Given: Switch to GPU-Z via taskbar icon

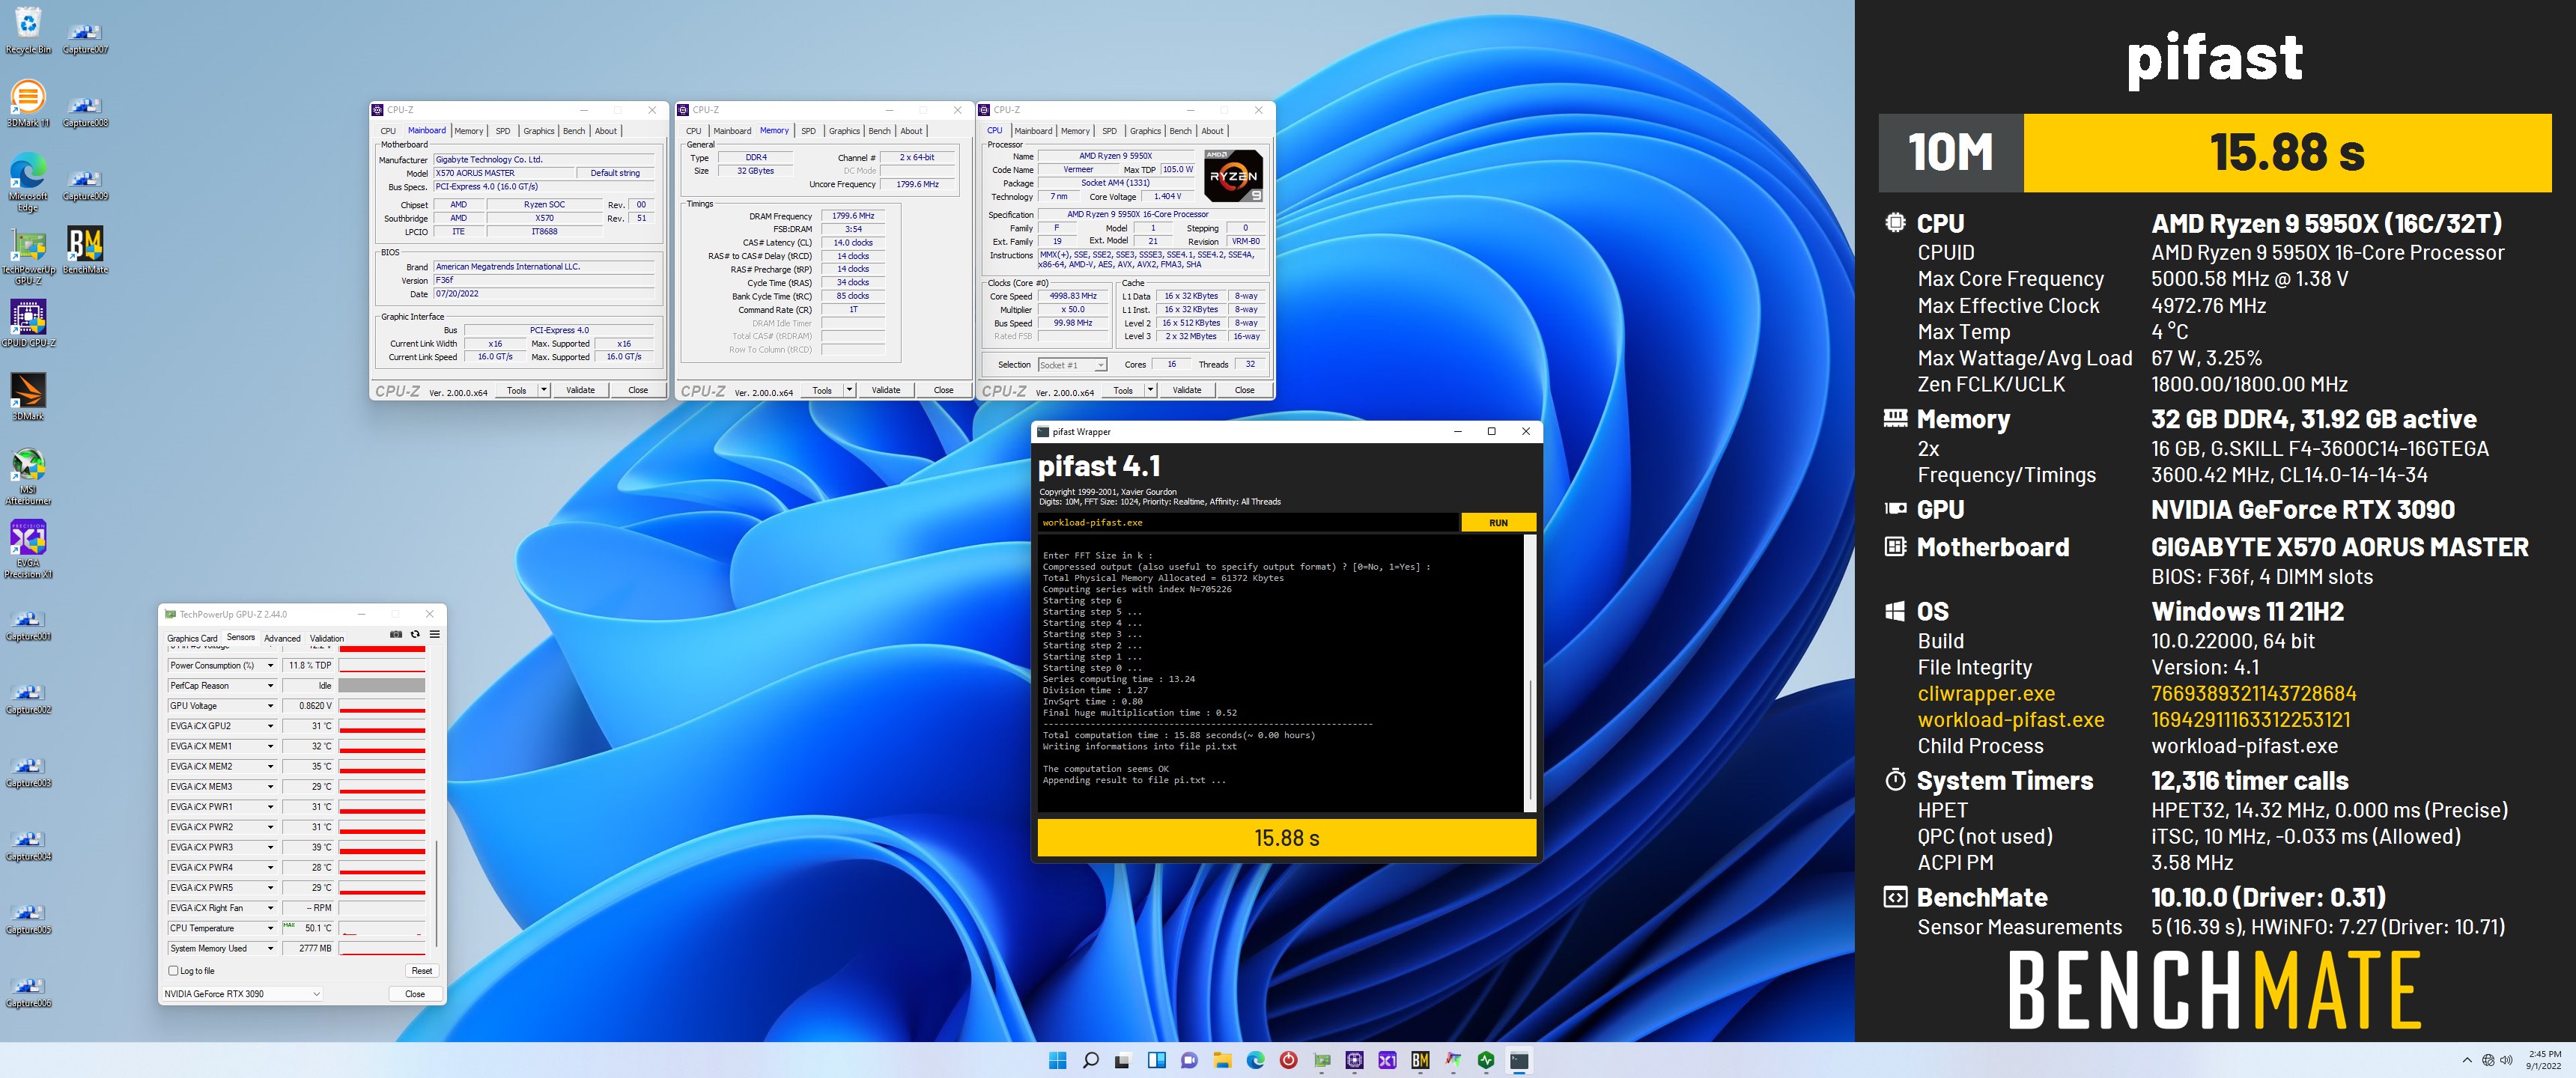Looking at the screenshot, I should [1322, 1060].
